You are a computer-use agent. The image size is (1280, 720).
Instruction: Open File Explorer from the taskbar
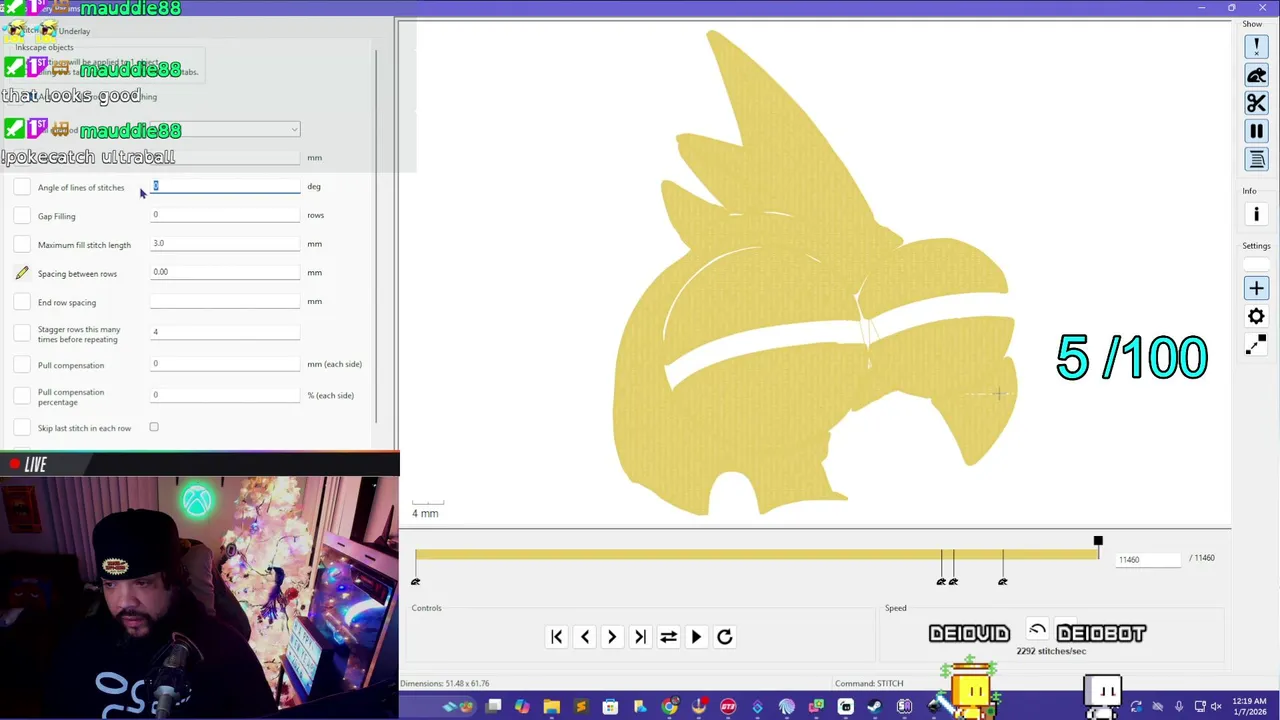[551, 707]
